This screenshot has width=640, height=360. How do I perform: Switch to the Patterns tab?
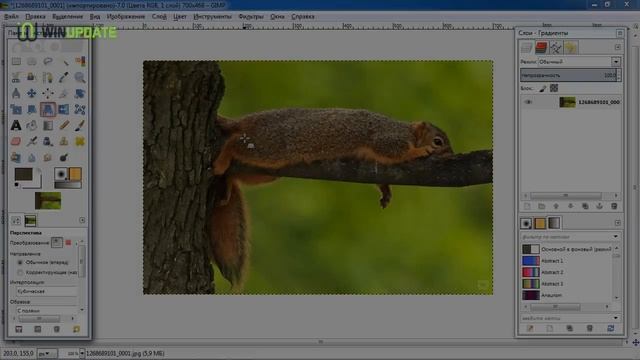(x=540, y=223)
